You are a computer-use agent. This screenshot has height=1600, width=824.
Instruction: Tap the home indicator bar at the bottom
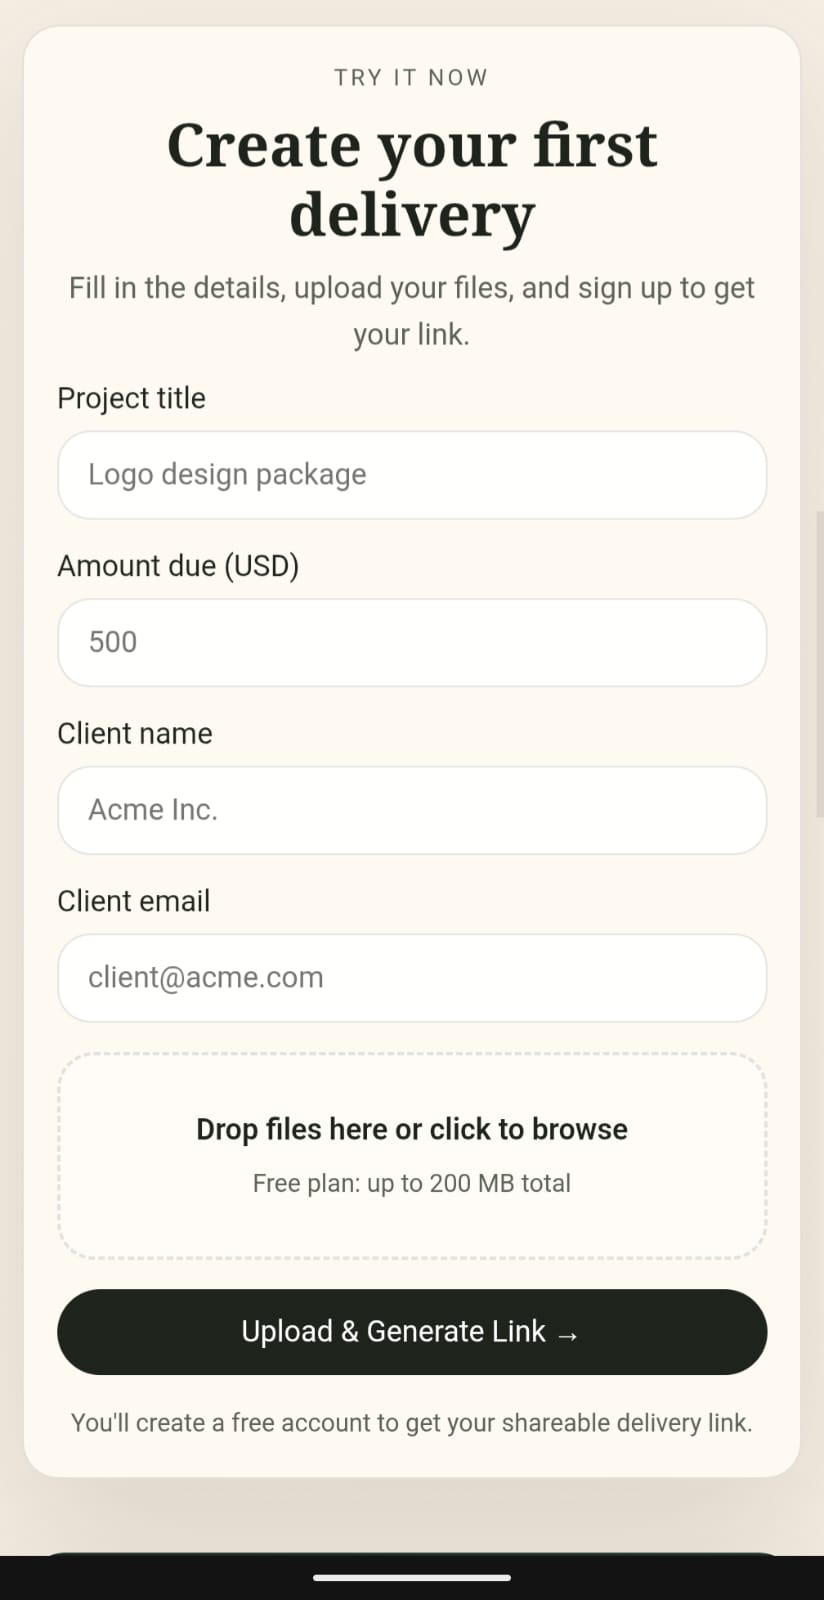tap(412, 1578)
